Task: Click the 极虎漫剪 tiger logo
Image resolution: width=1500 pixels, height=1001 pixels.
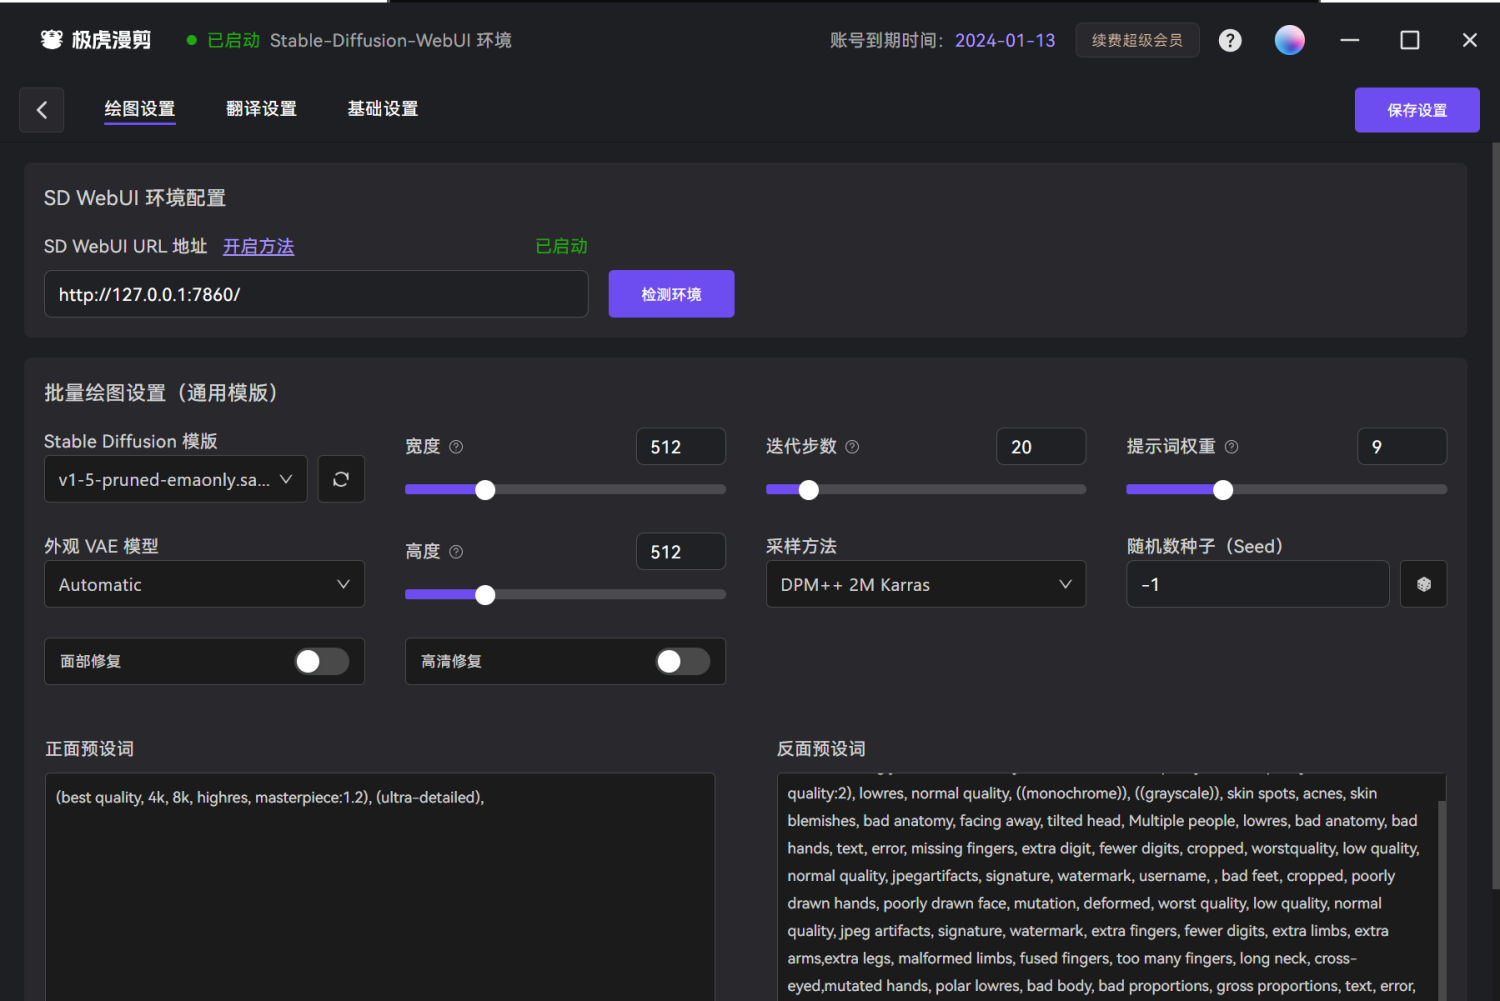Action: tap(51, 40)
